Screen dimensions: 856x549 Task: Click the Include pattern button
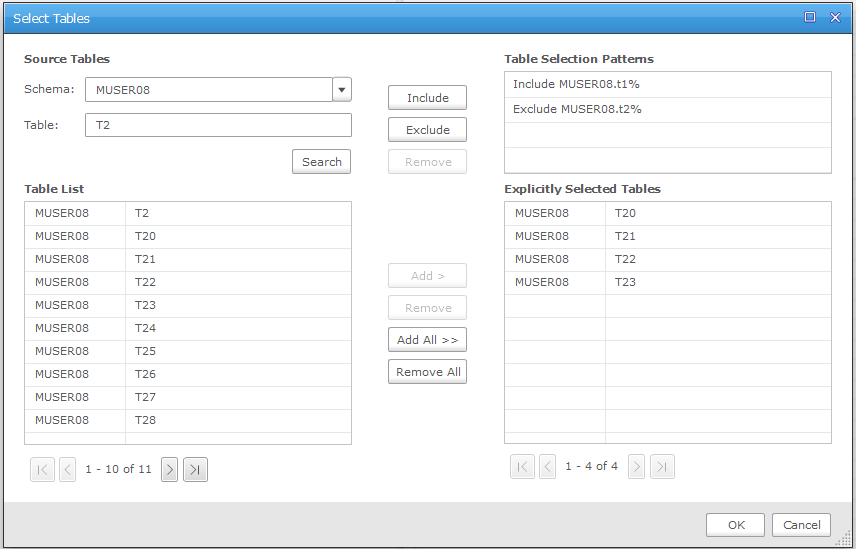point(427,98)
